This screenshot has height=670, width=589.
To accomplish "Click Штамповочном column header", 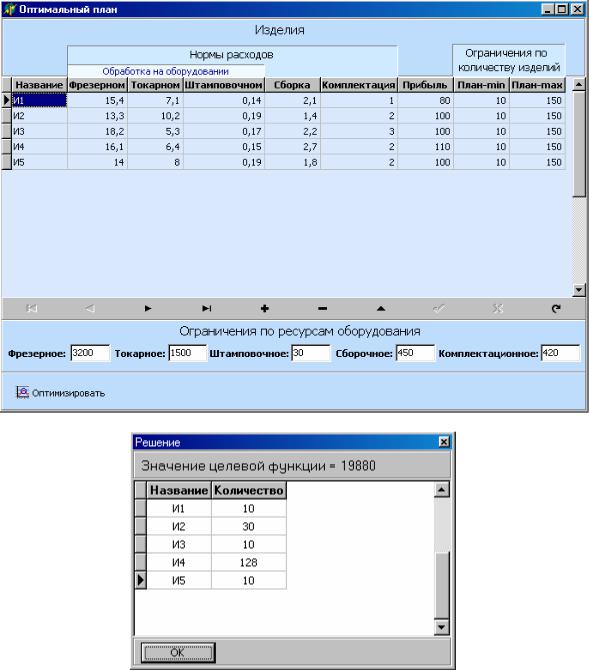I will (x=224, y=85).
